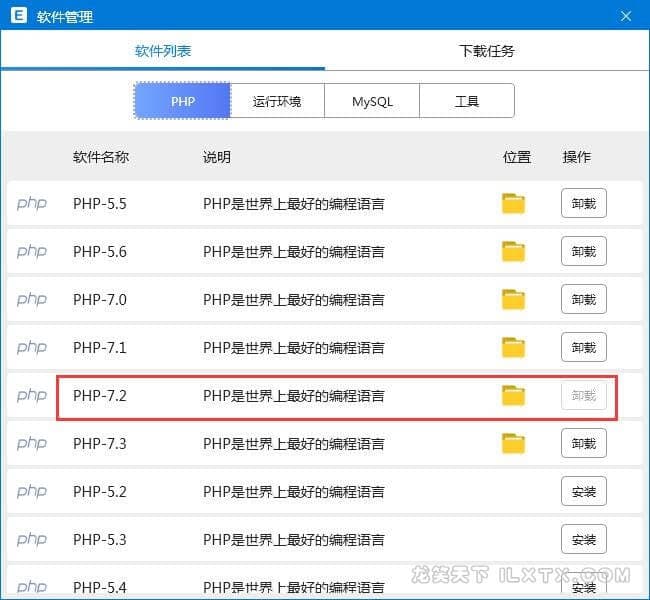Click the description text in PHP-7.2 row

pyautogui.click(x=293, y=396)
